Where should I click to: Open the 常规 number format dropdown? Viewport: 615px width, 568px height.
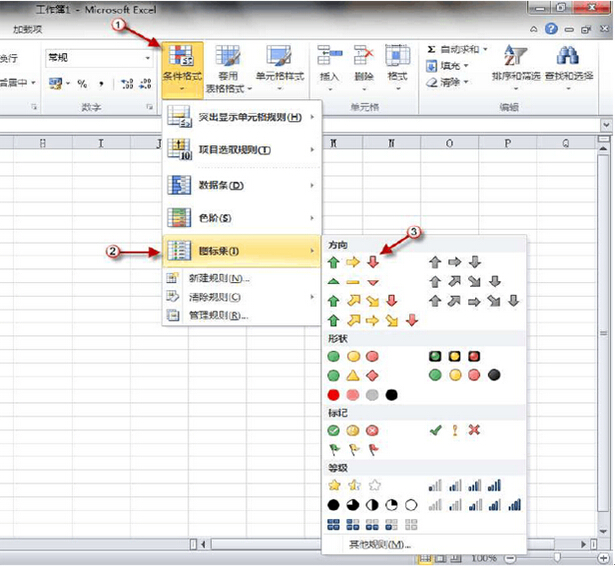[x=146, y=58]
